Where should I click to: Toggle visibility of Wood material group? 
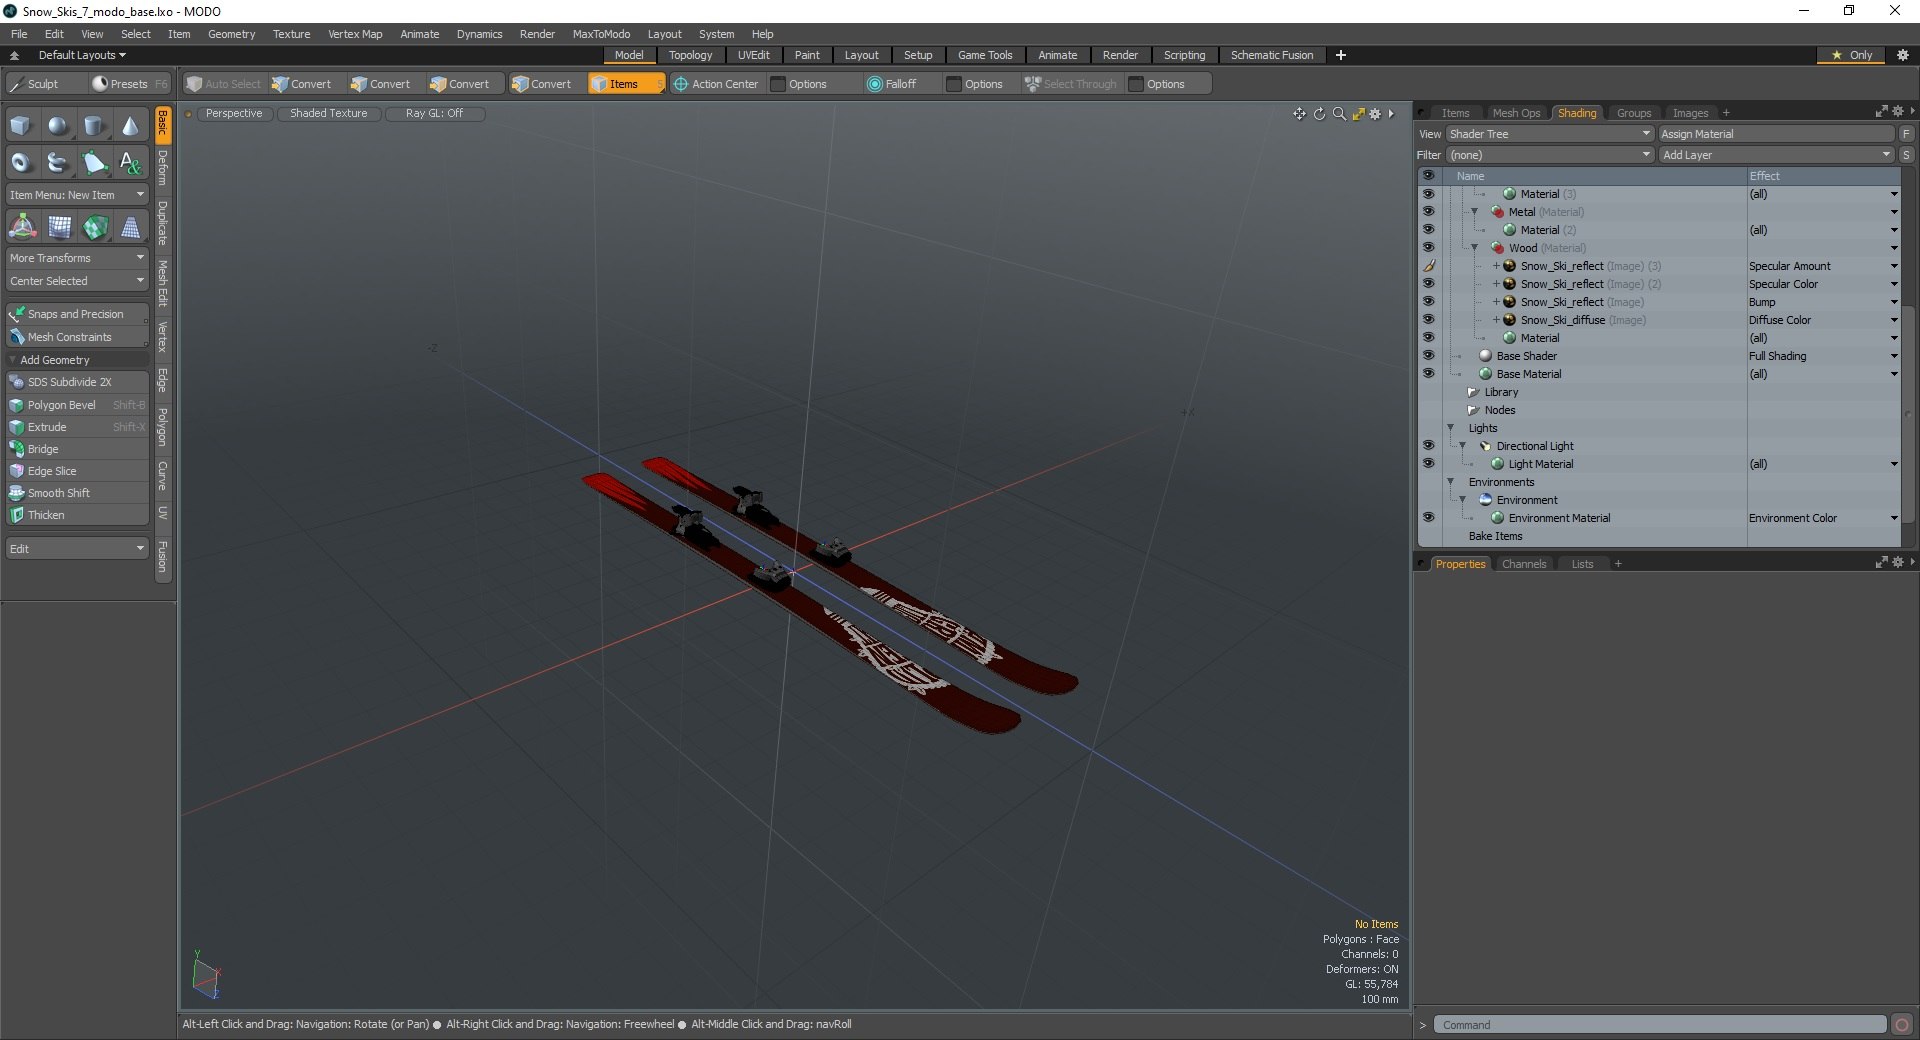(x=1428, y=248)
